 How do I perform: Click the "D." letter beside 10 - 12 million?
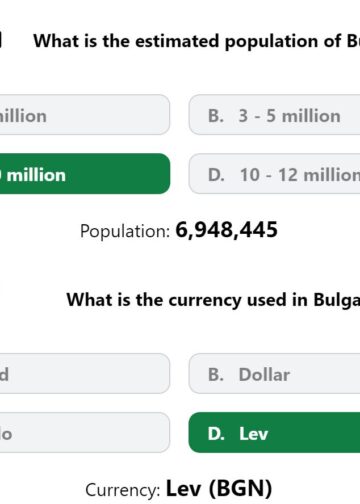click(216, 175)
